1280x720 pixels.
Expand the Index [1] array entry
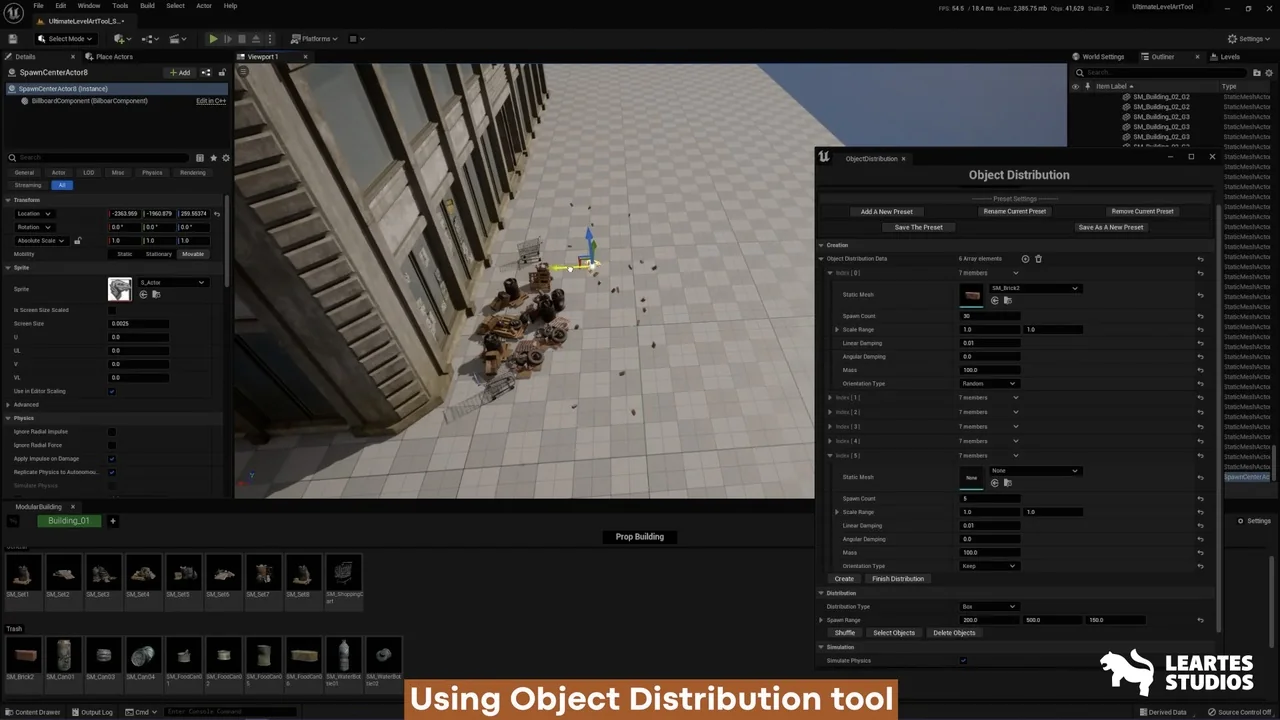click(x=830, y=398)
